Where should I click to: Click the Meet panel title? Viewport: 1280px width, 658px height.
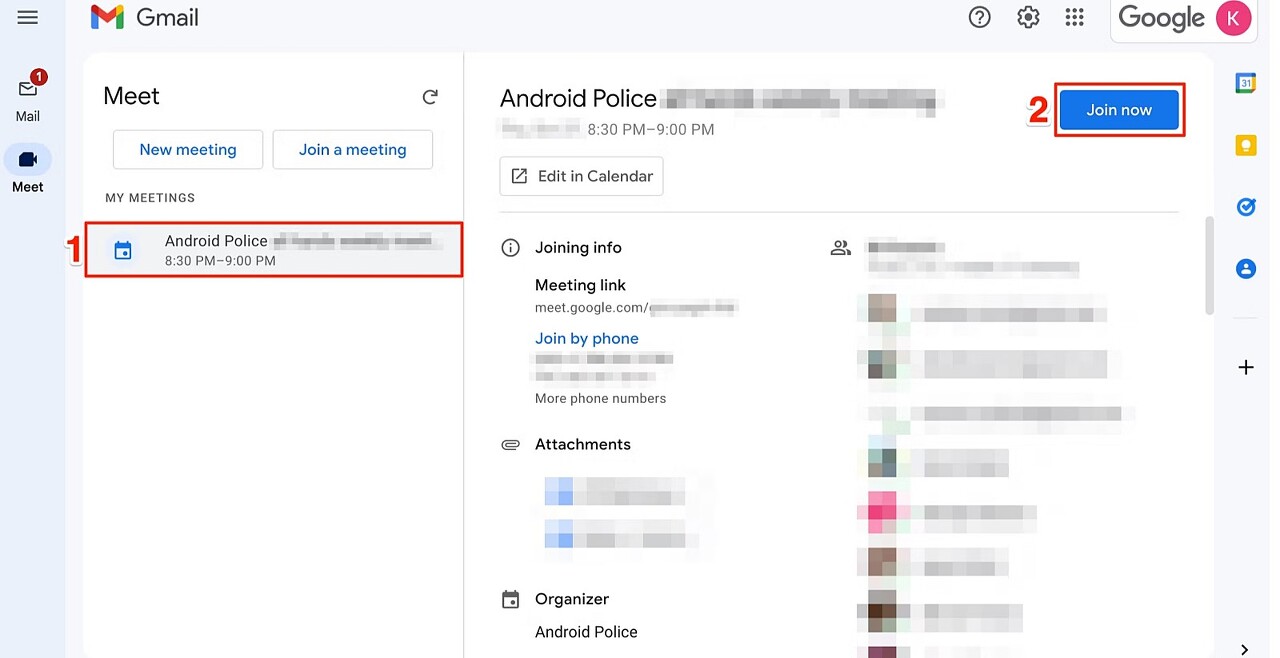click(131, 96)
